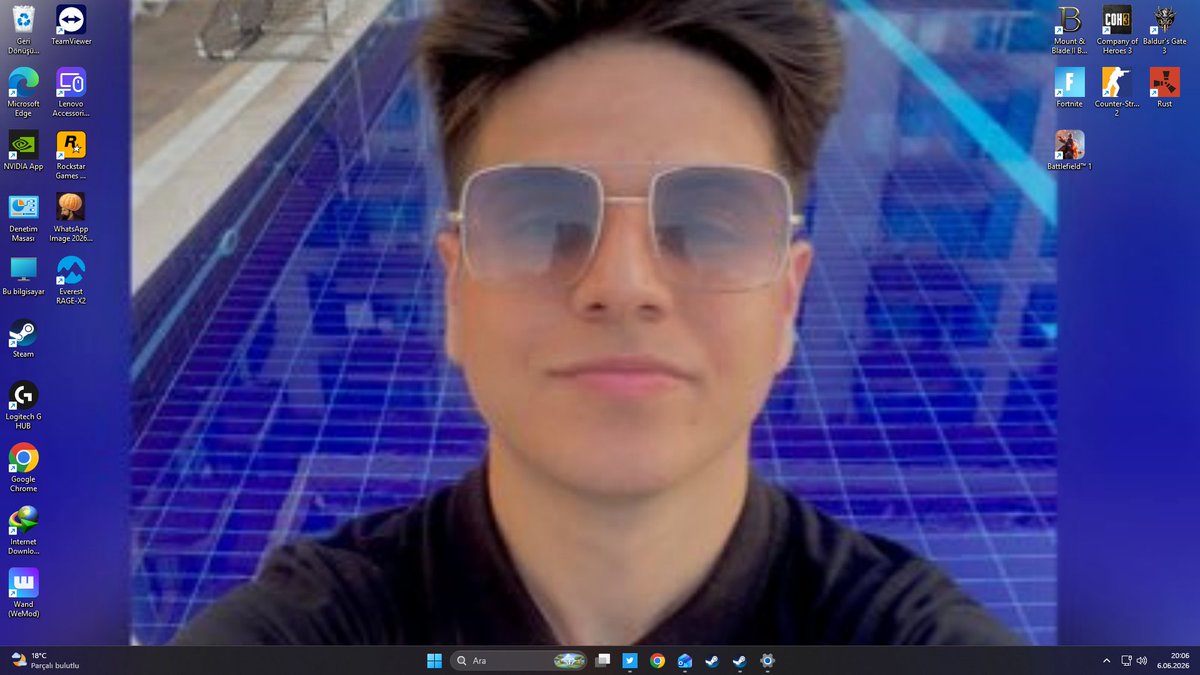Click the Ara search box in taskbar

[518, 660]
